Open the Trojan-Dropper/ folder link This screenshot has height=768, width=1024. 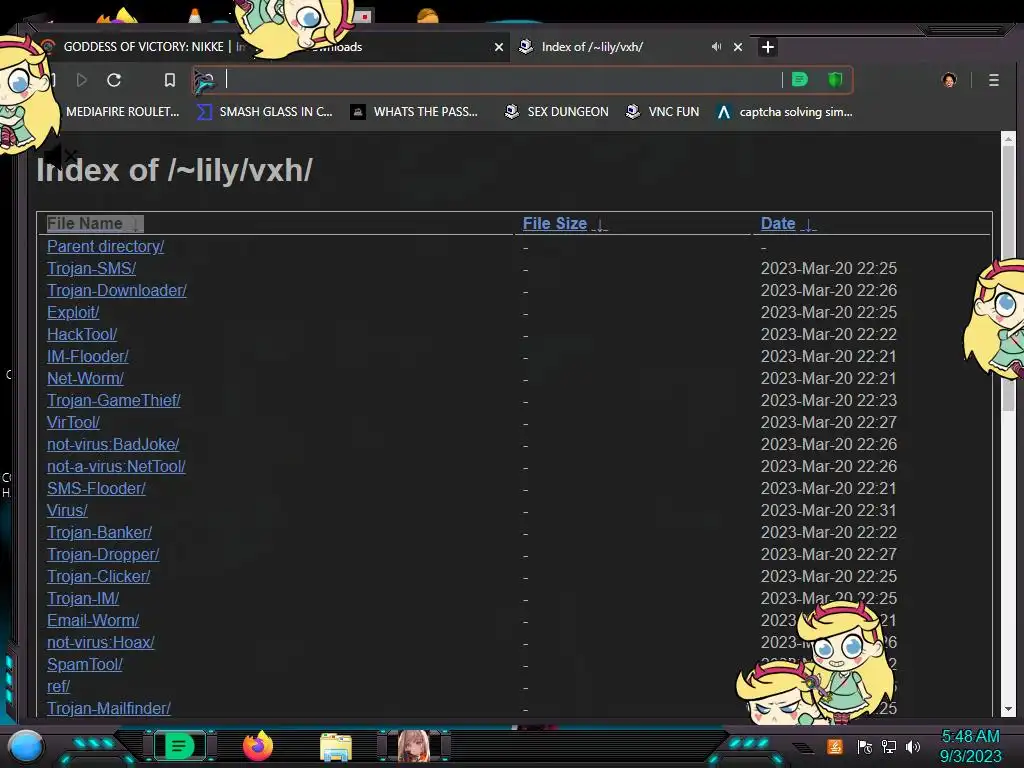coord(103,554)
